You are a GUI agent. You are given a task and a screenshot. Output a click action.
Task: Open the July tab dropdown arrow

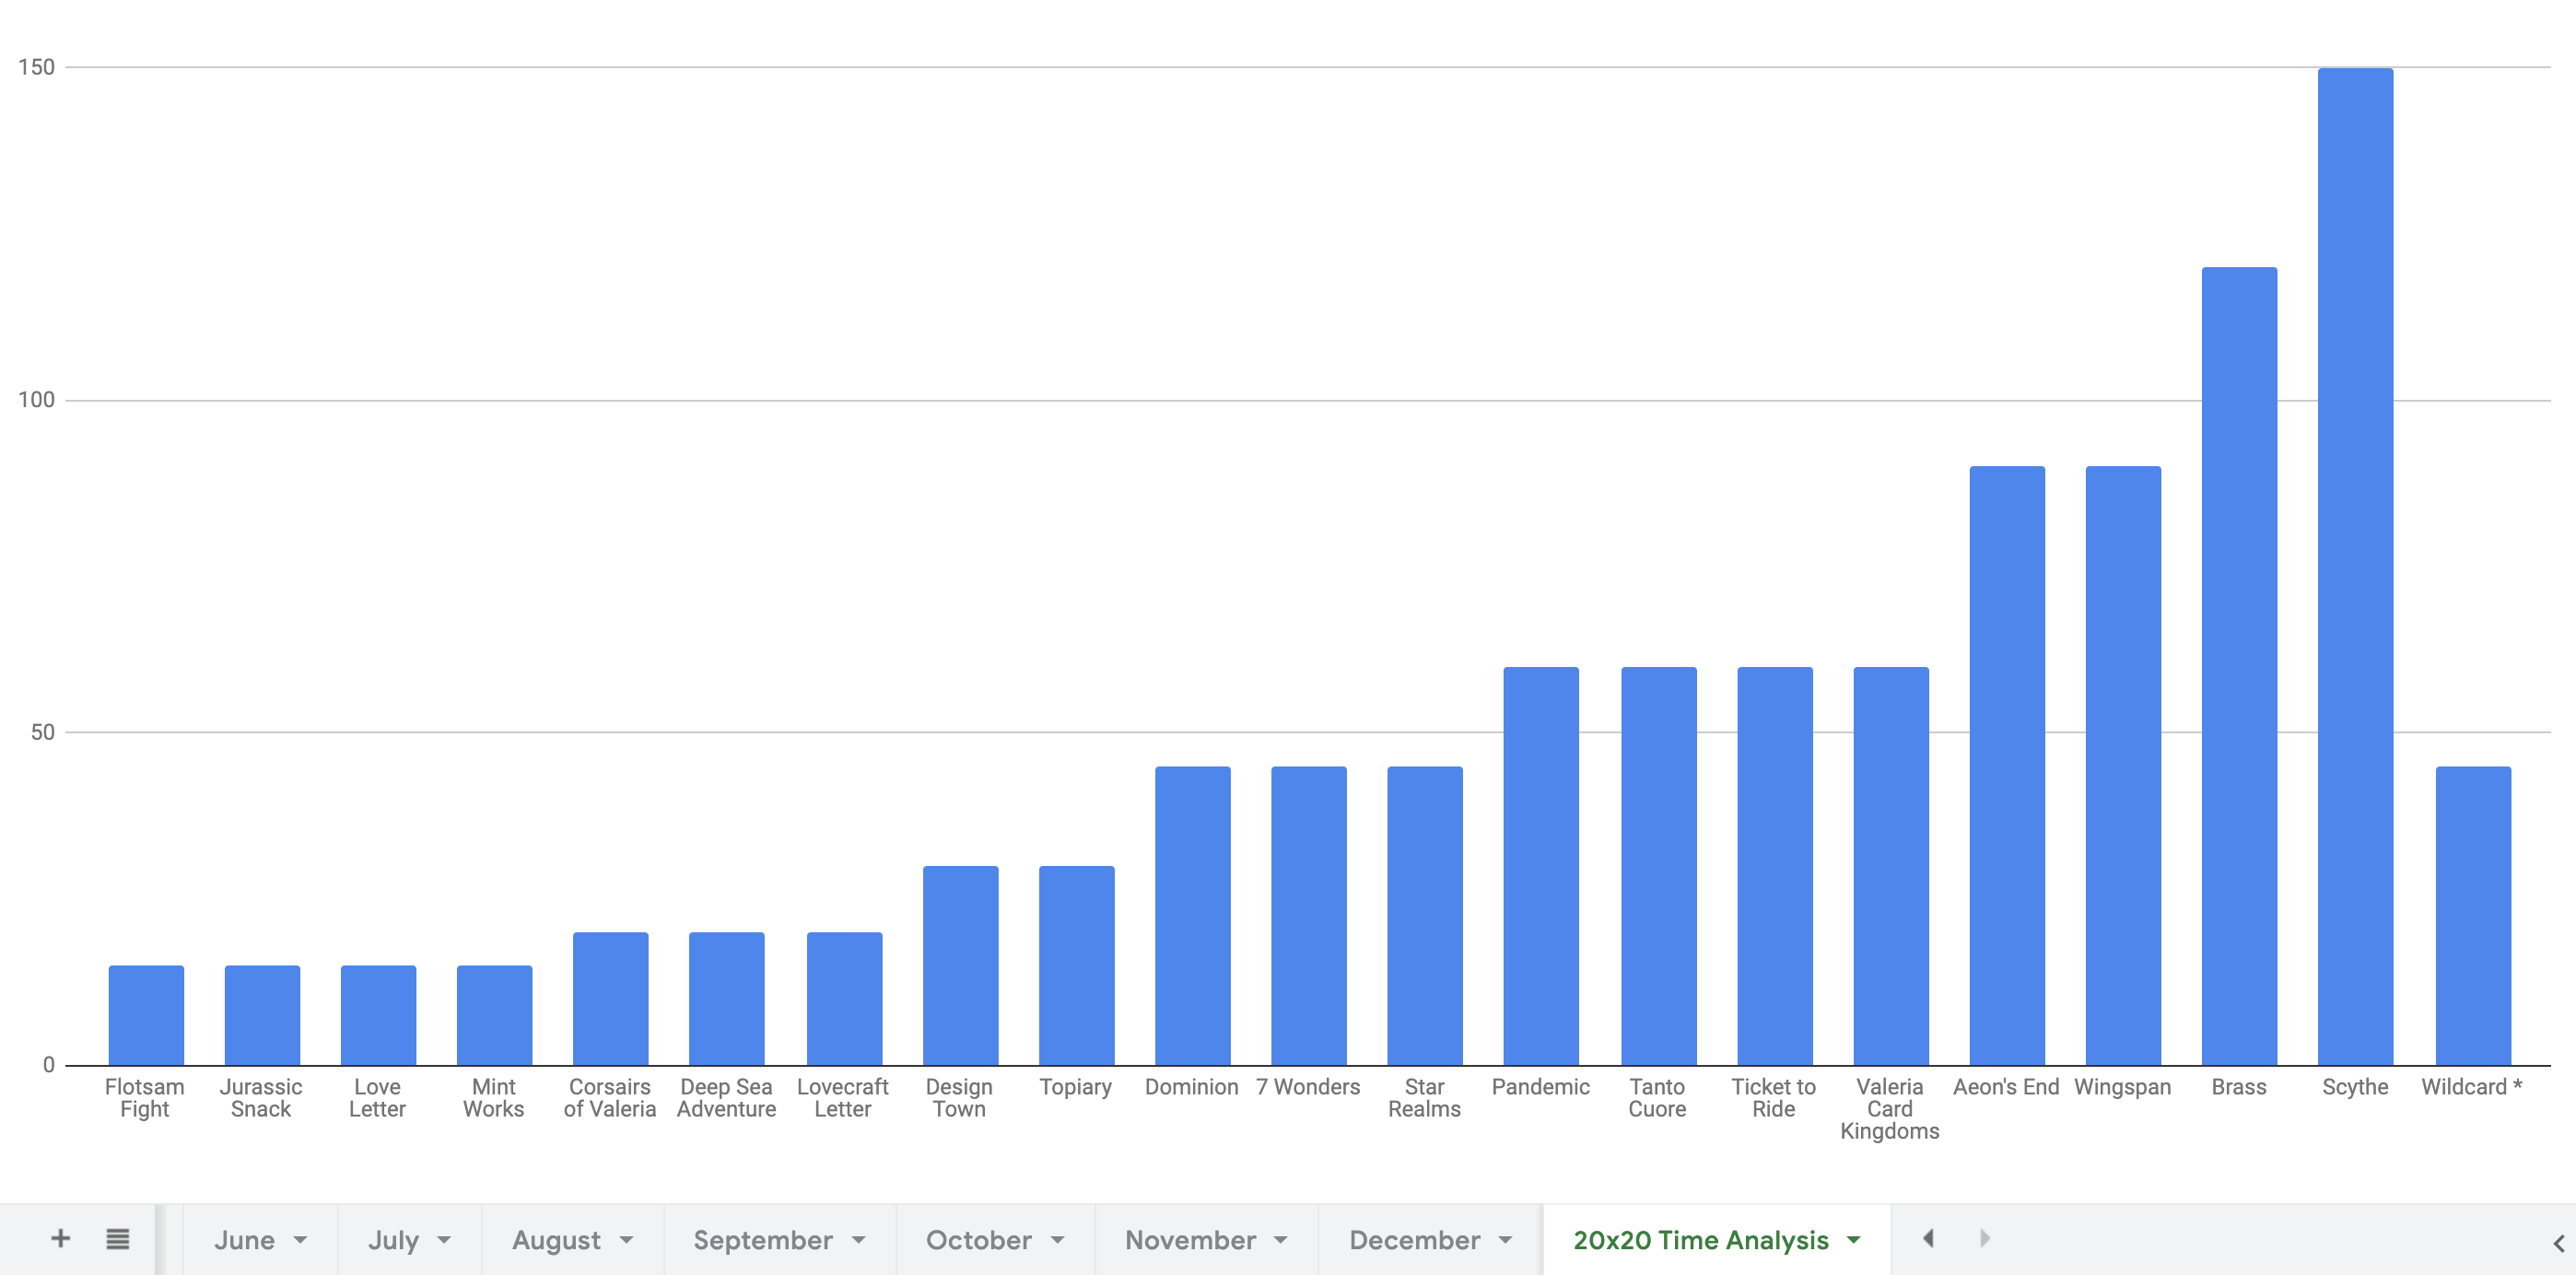point(444,1240)
